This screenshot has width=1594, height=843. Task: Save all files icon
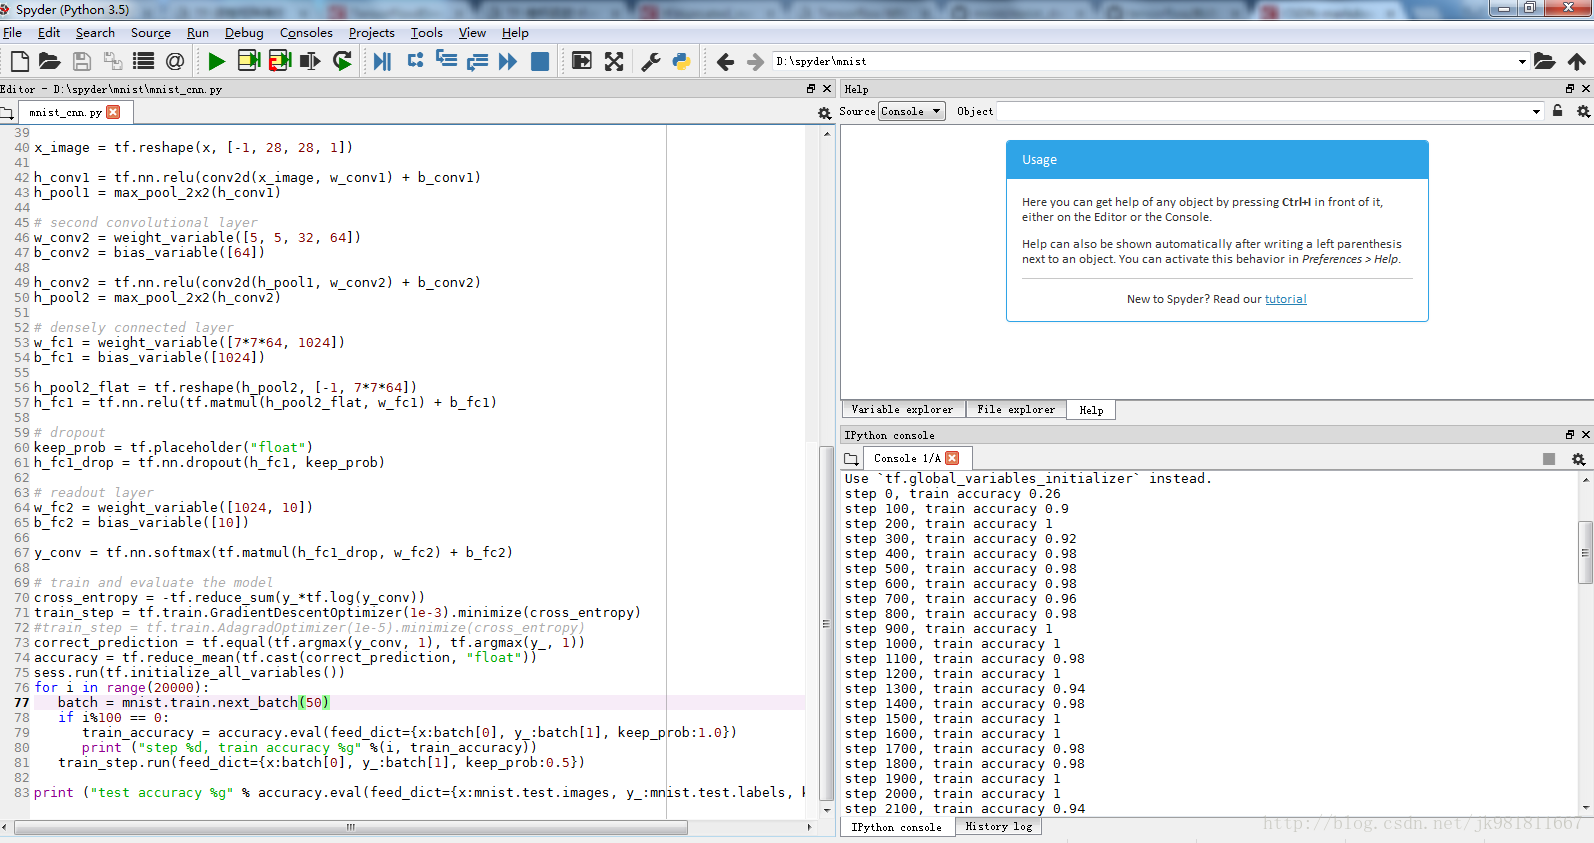[x=113, y=61]
